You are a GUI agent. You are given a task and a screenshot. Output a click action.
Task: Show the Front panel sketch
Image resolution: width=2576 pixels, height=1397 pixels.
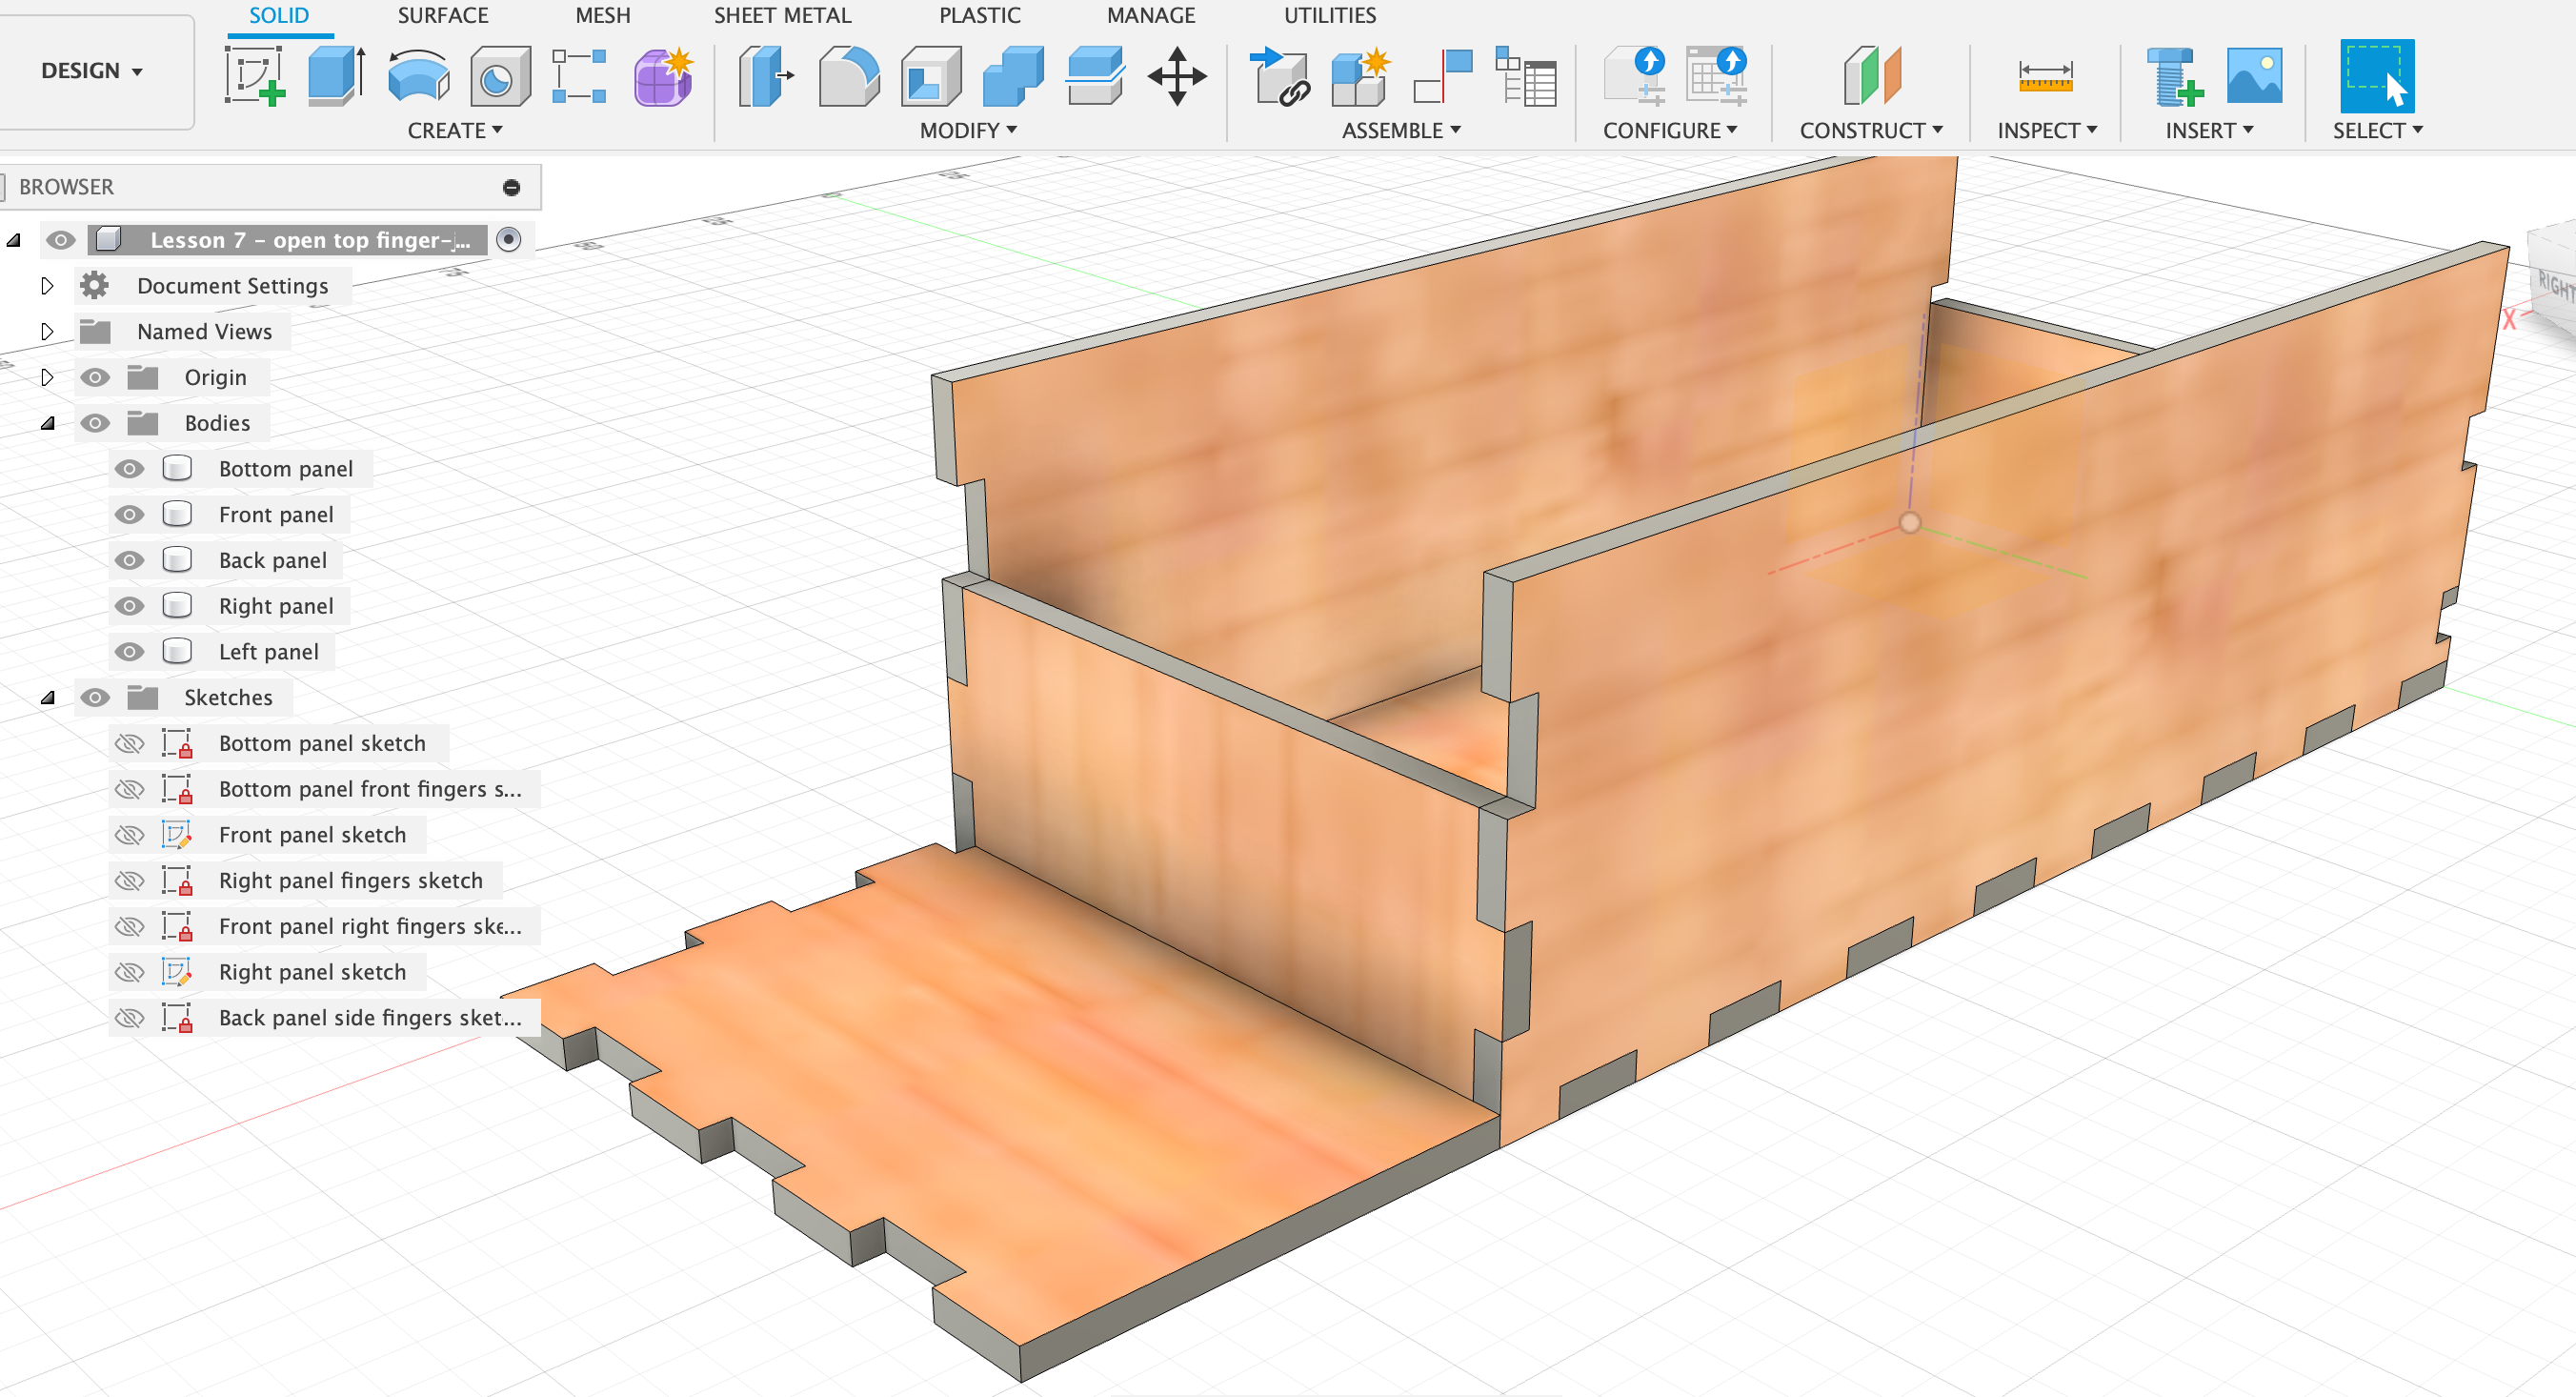(129, 835)
